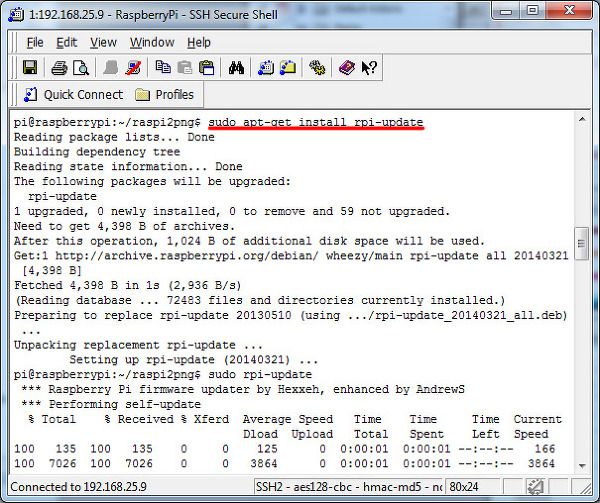Click the clipboard Paste Selection icon
This screenshot has width=600, height=503.
pos(207,68)
